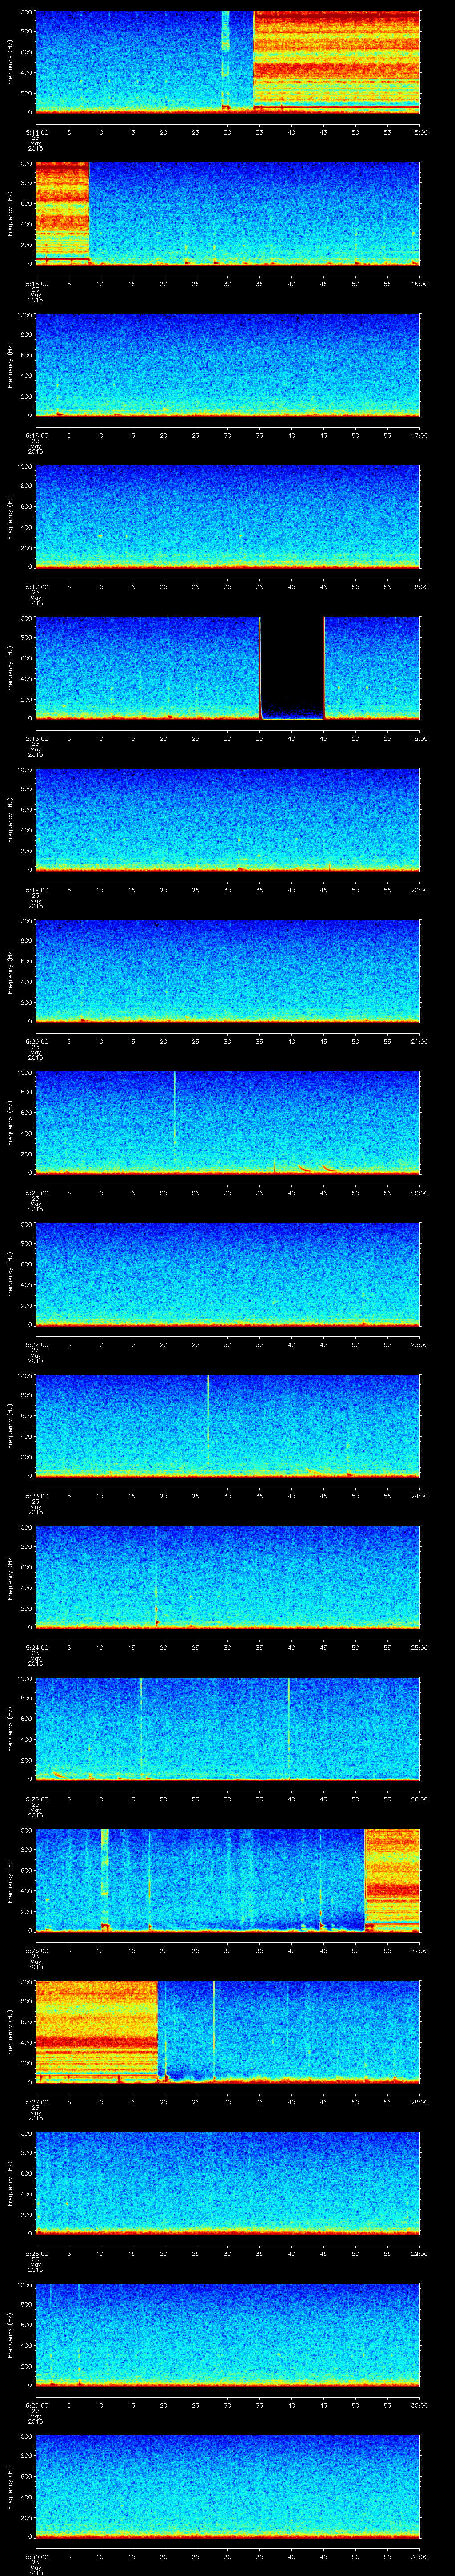Click the 5:24:00 start time label
Viewport: 455px width, 2576px height.
pyautogui.click(x=36, y=1647)
